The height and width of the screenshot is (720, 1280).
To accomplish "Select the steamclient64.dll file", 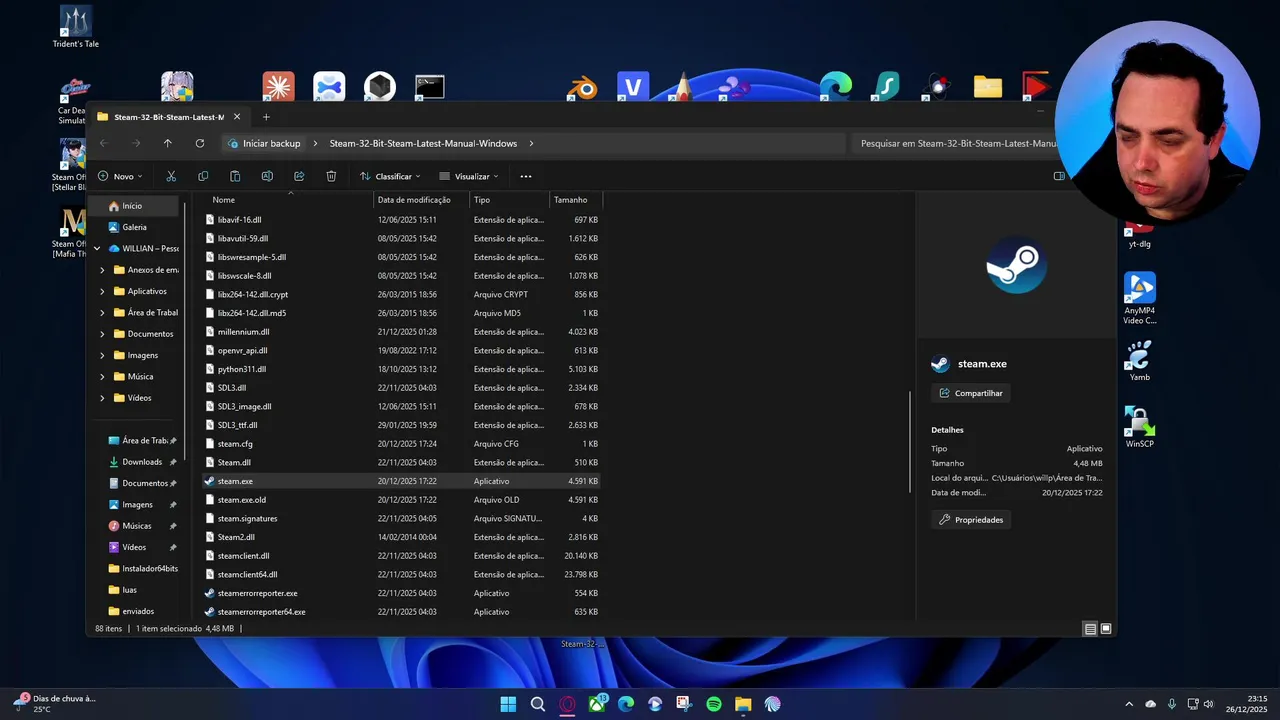I will click(x=401, y=574).
